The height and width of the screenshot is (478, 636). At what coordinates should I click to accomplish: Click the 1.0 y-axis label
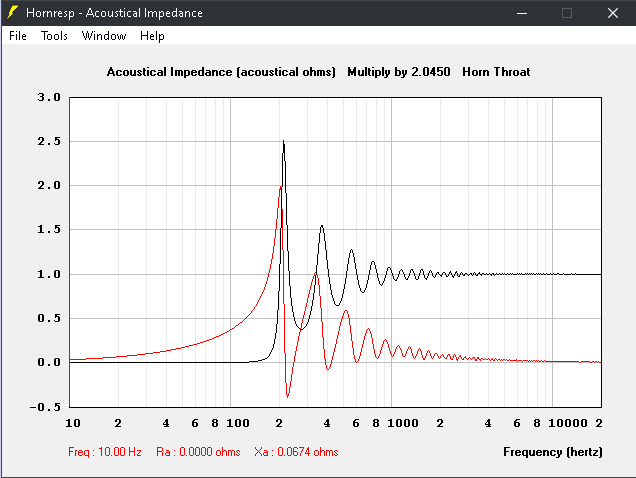[x=49, y=274]
